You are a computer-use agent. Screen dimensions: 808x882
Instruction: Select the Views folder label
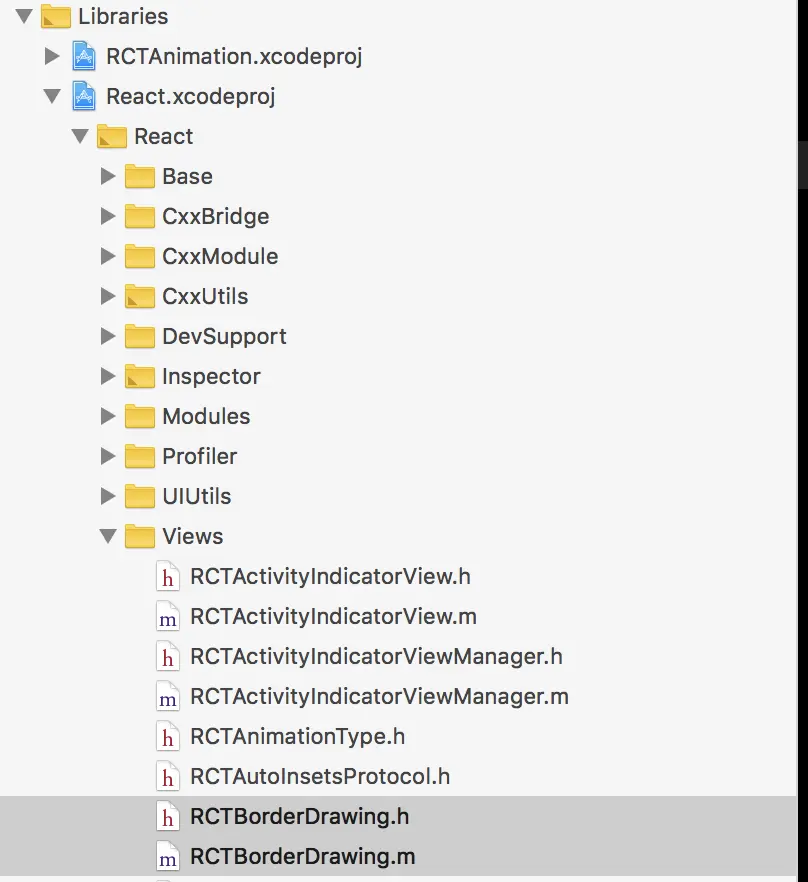[x=192, y=536]
